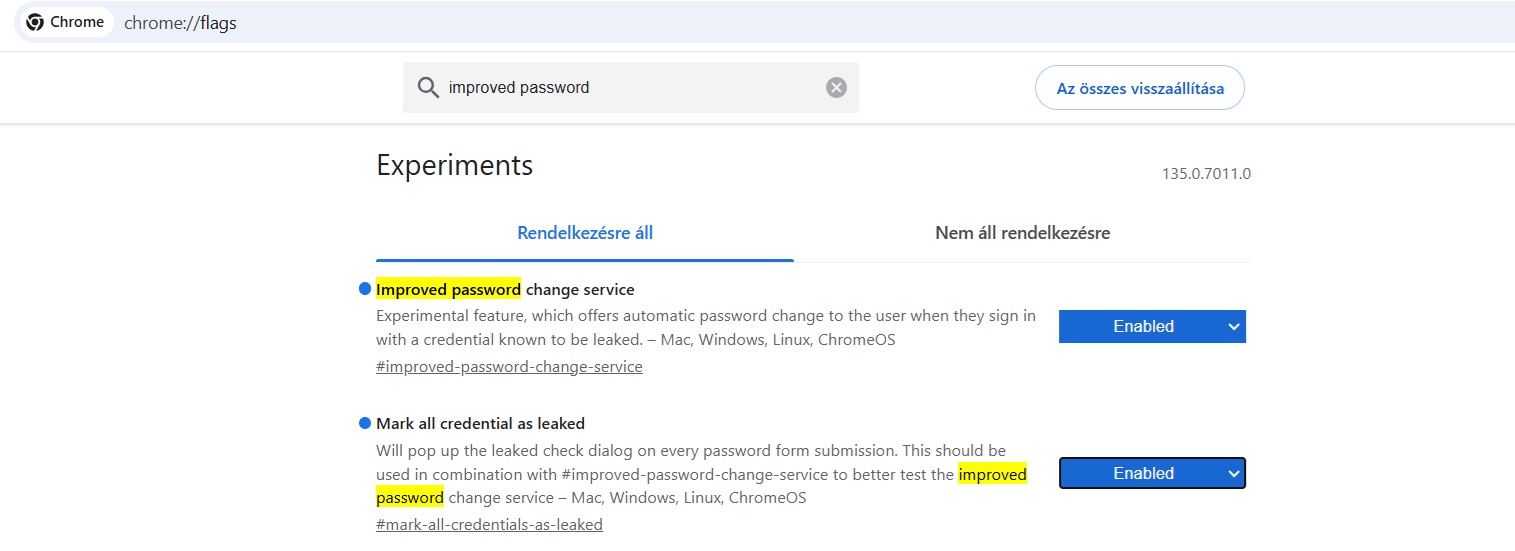1515x551 pixels.
Task: Switch to the Nem áll rendelkezésre tab
Action: 1022,233
